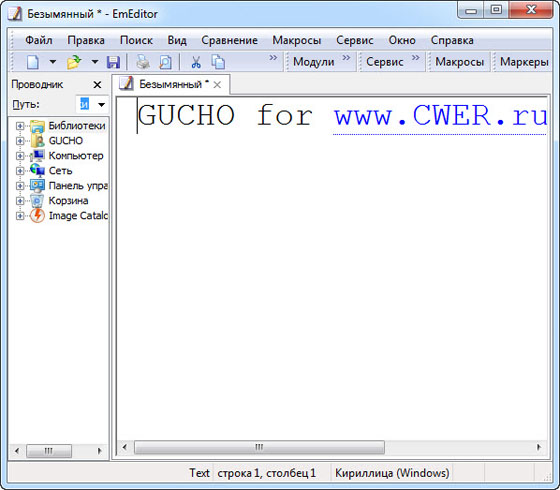
Task: Expand the Корзина tree node
Action: pyautogui.click(x=20, y=201)
